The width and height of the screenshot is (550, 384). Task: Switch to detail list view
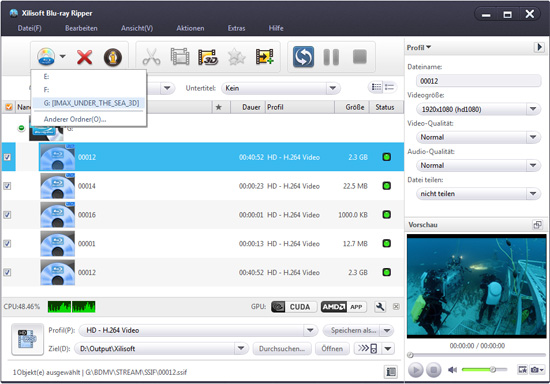(389, 87)
